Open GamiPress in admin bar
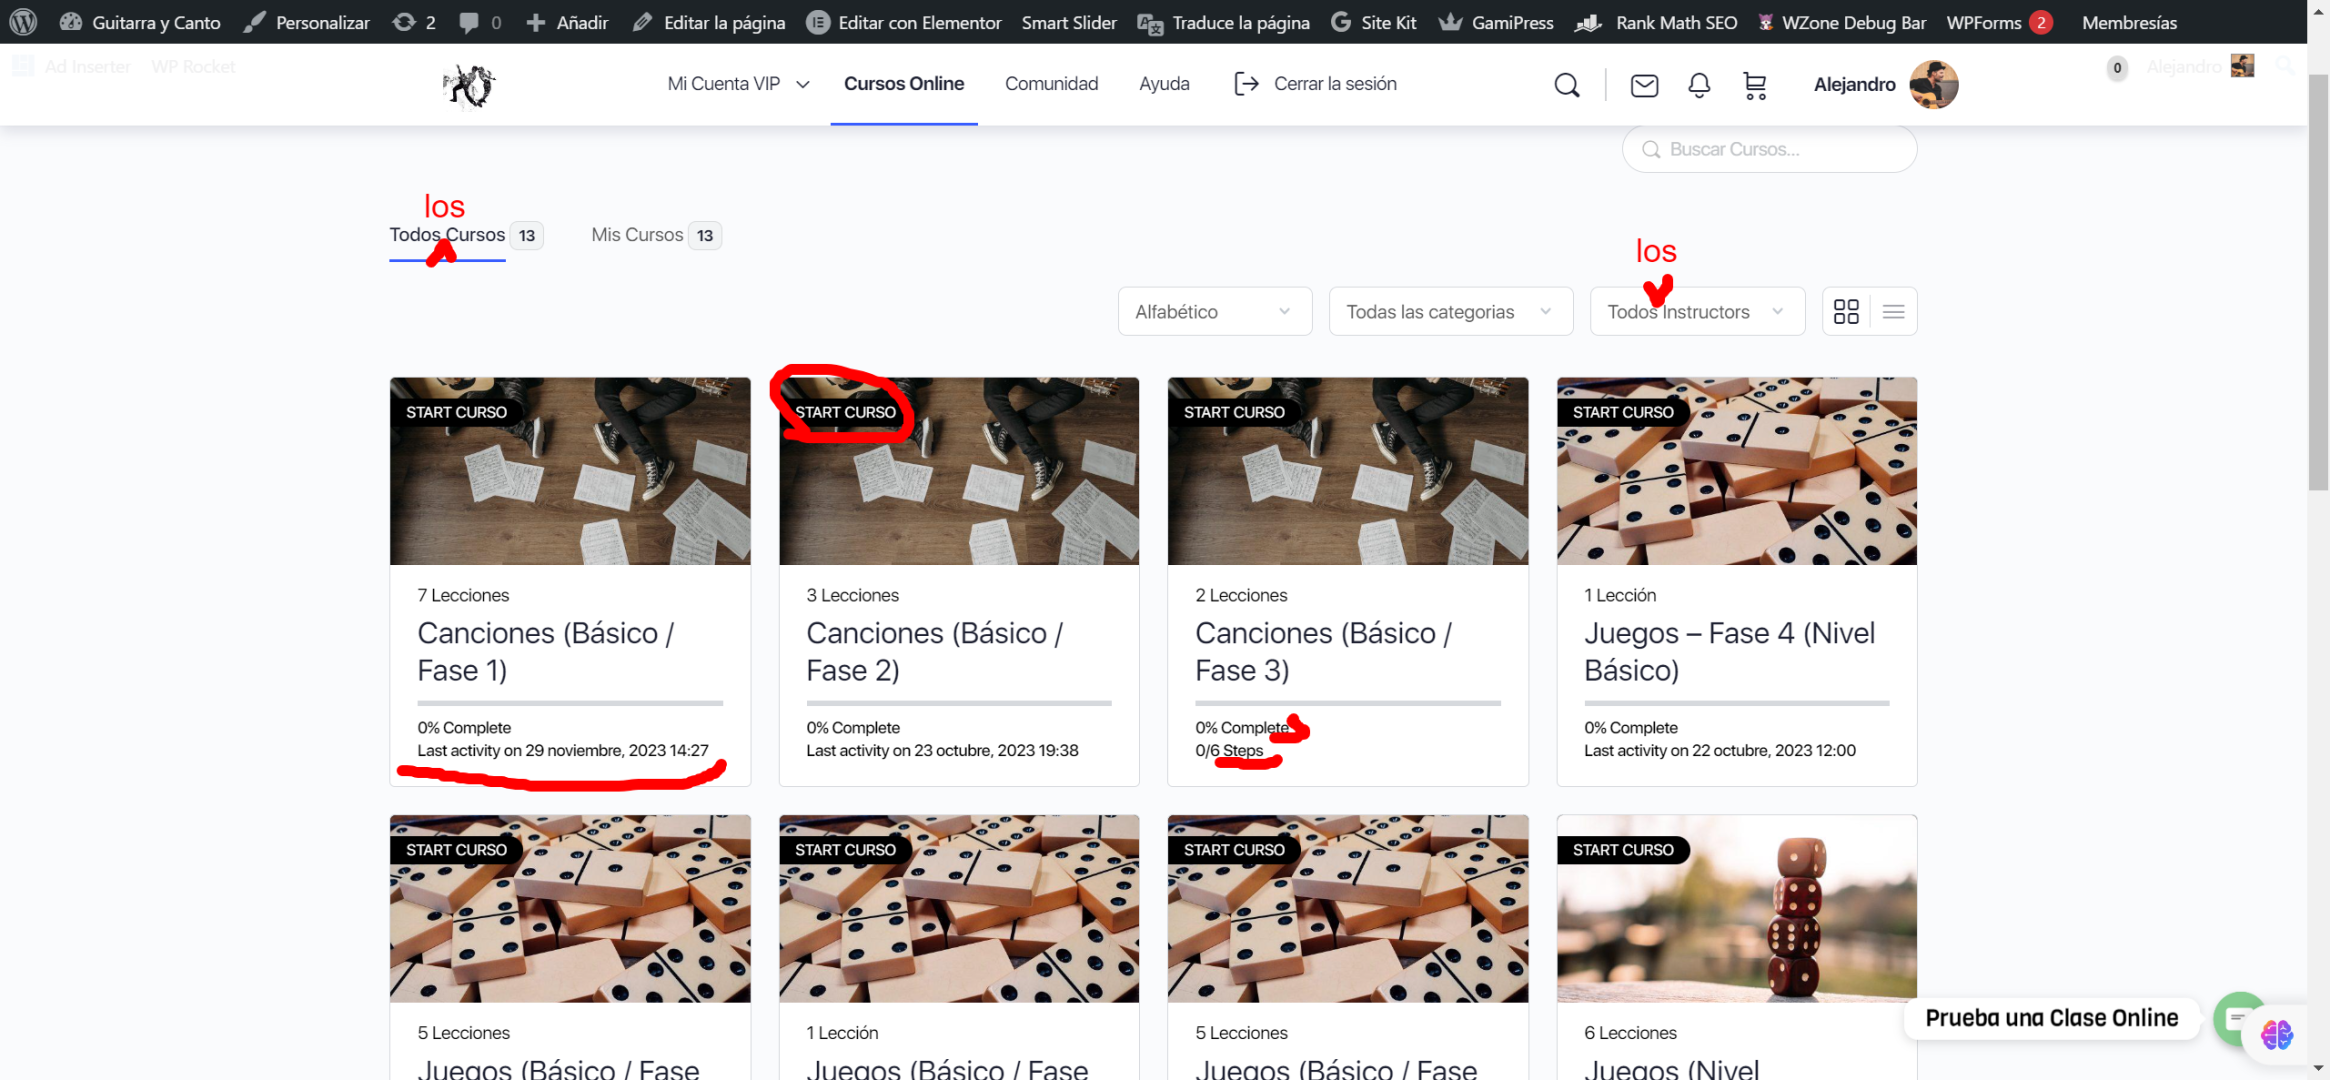The width and height of the screenshot is (2330, 1080). (1496, 22)
